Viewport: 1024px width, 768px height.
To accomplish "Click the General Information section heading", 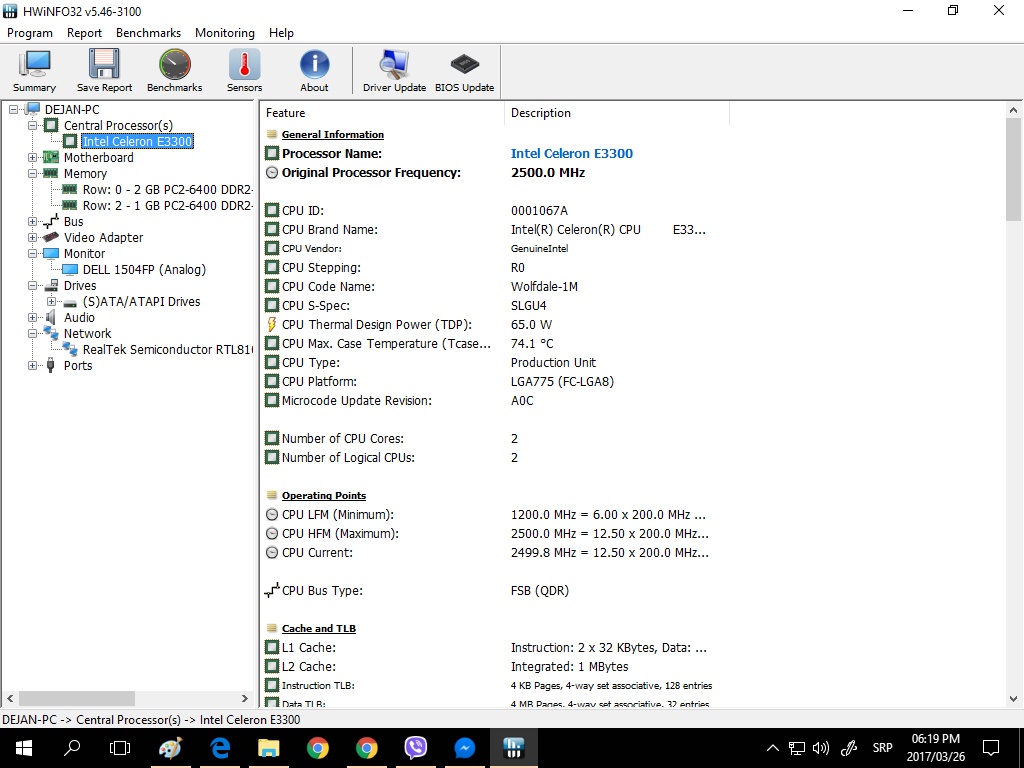I will 332,135.
